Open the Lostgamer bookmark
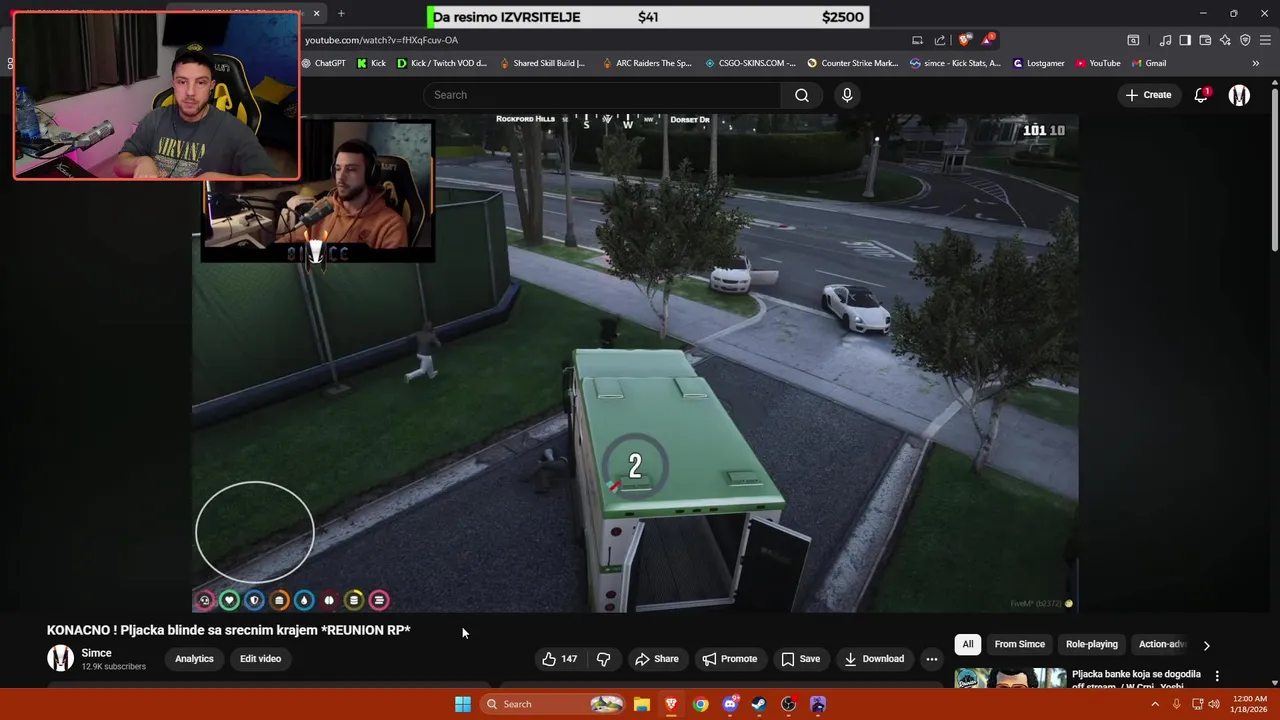Image resolution: width=1280 pixels, height=720 pixels. point(1039,63)
